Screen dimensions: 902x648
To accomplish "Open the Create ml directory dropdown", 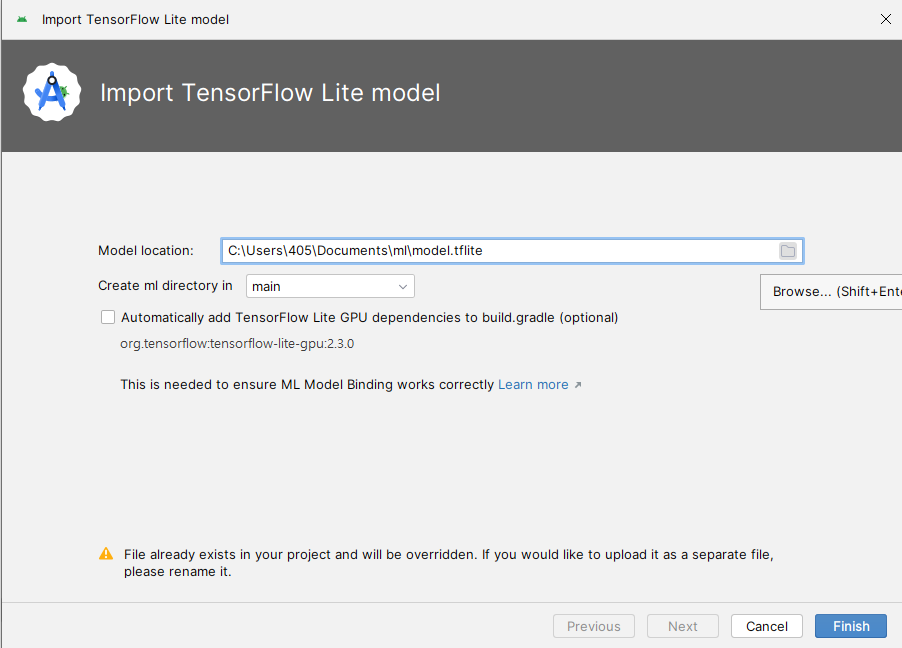I will (x=330, y=286).
